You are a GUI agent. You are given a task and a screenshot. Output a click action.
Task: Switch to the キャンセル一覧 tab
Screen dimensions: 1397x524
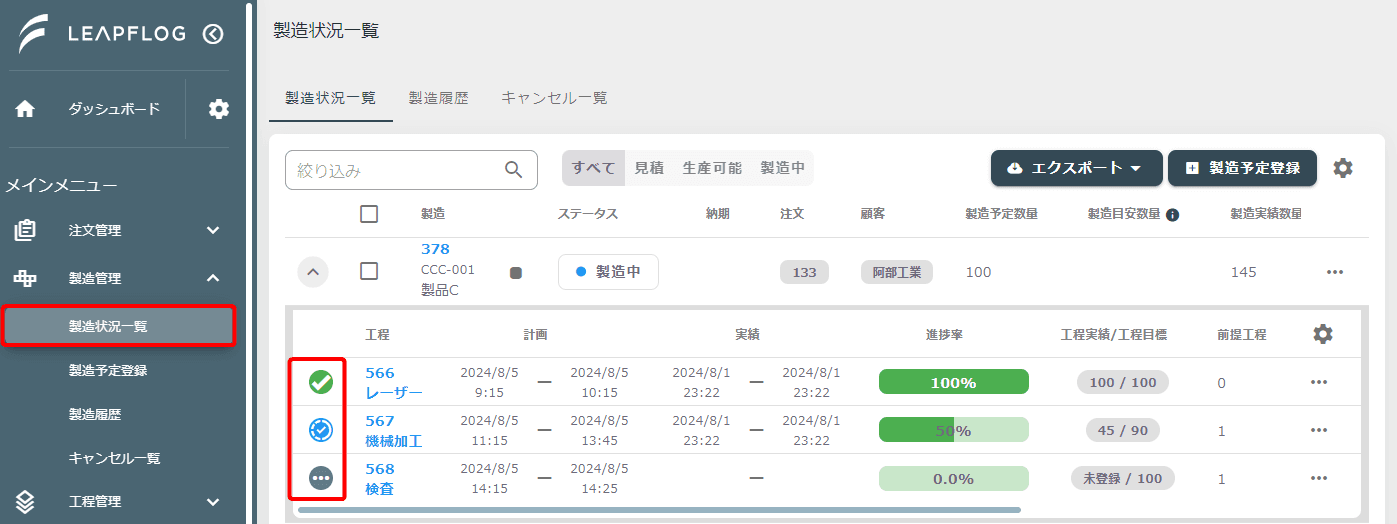coord(554,98)
